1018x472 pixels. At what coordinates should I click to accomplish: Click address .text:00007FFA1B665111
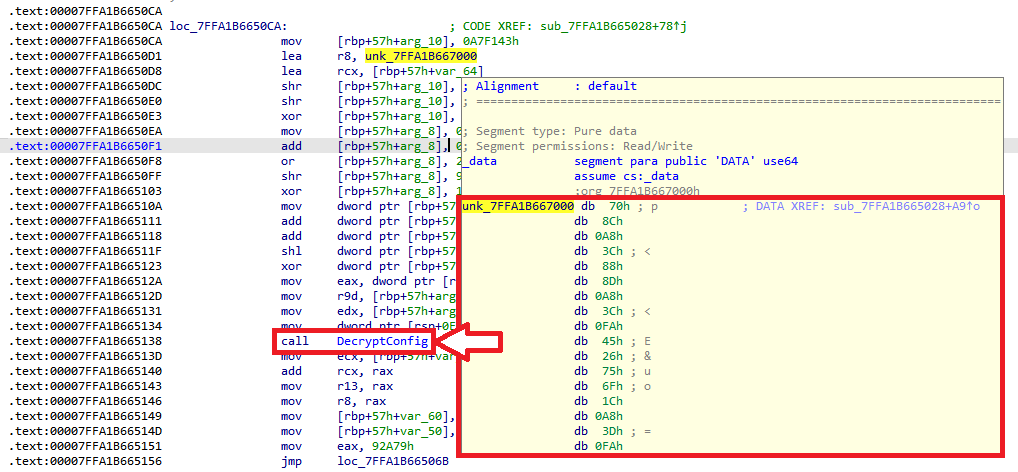pyautogui.click(x=86, y=221)
